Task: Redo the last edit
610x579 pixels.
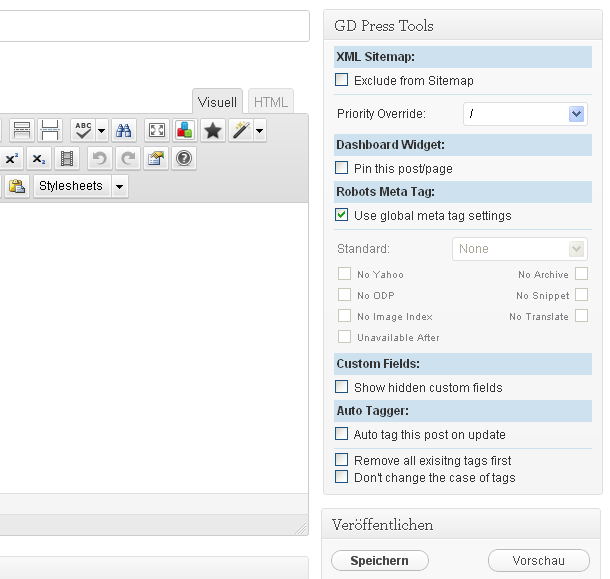Action: pos(128,158)
